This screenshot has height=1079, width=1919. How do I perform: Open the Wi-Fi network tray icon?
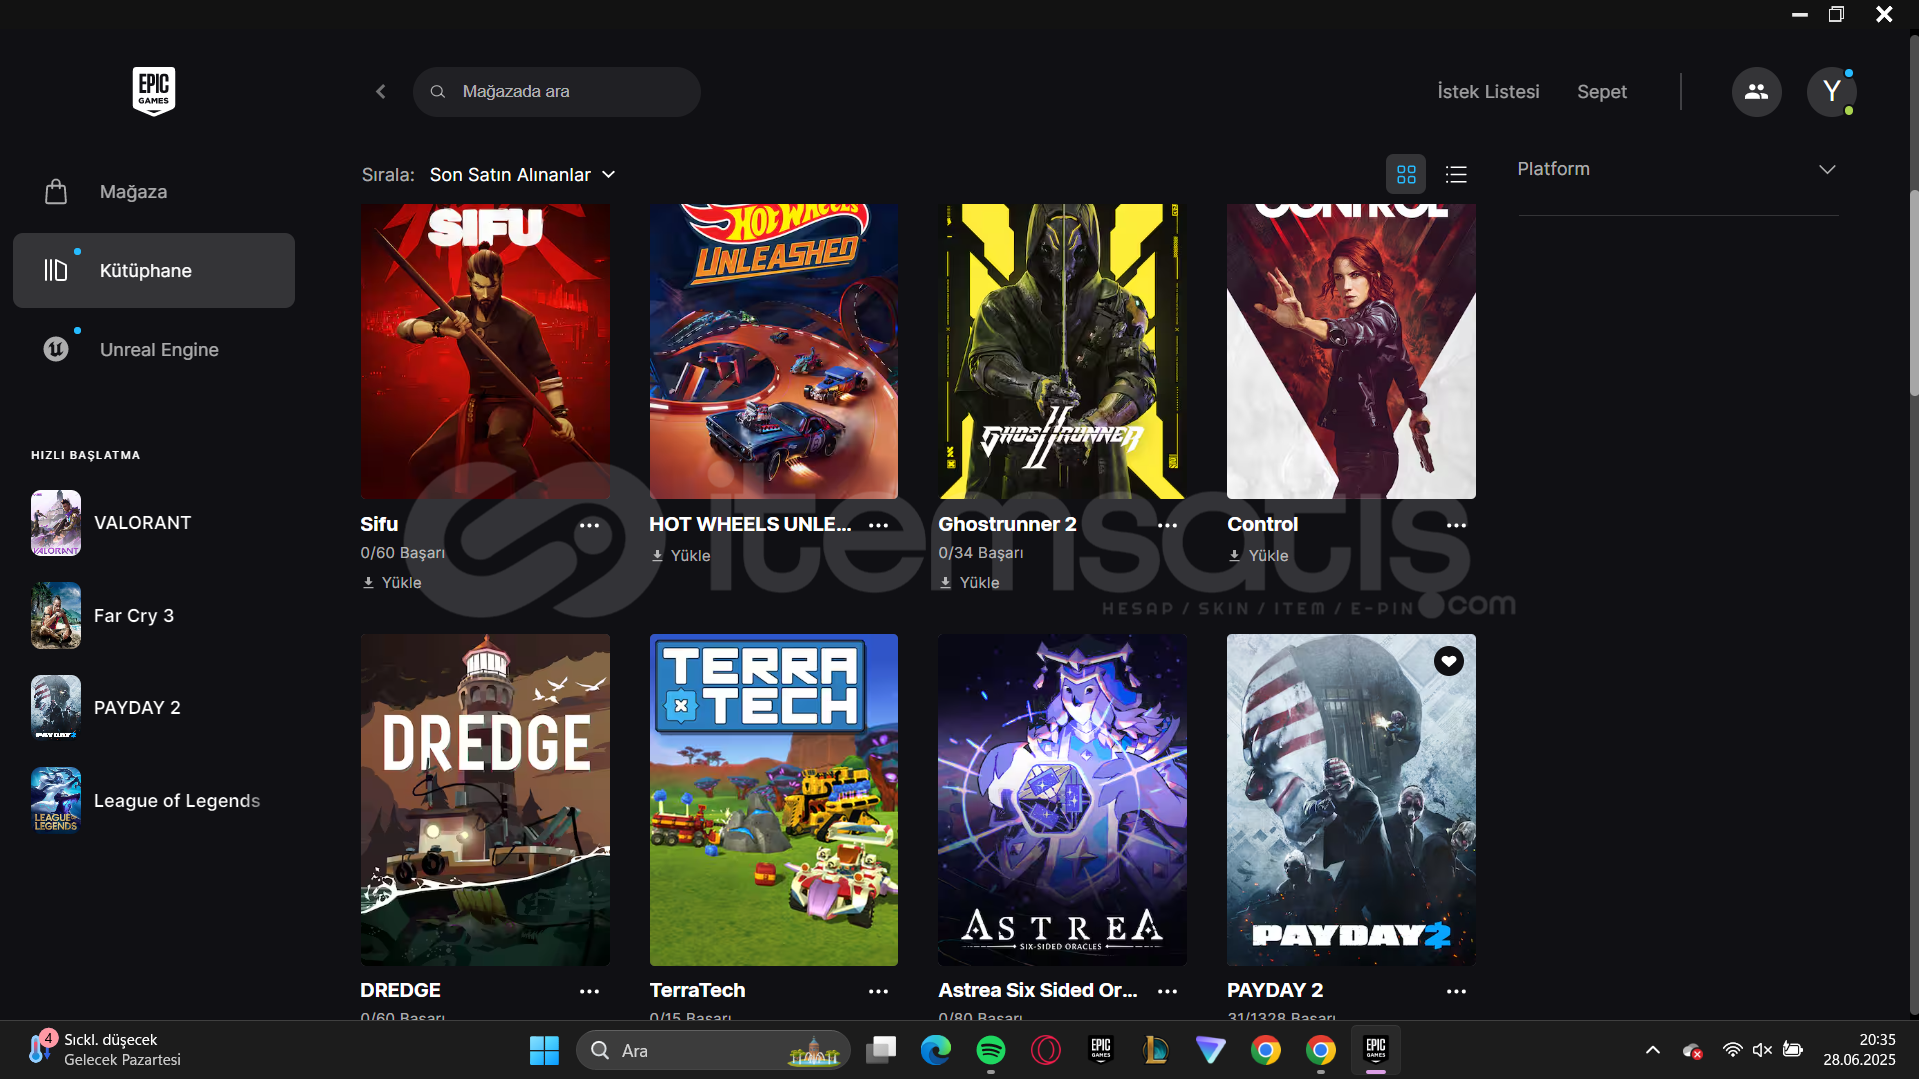1732,1051
